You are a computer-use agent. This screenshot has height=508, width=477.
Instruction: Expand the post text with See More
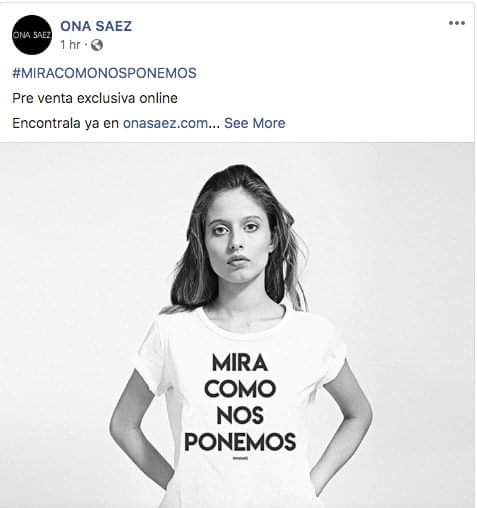pos(255,123)
